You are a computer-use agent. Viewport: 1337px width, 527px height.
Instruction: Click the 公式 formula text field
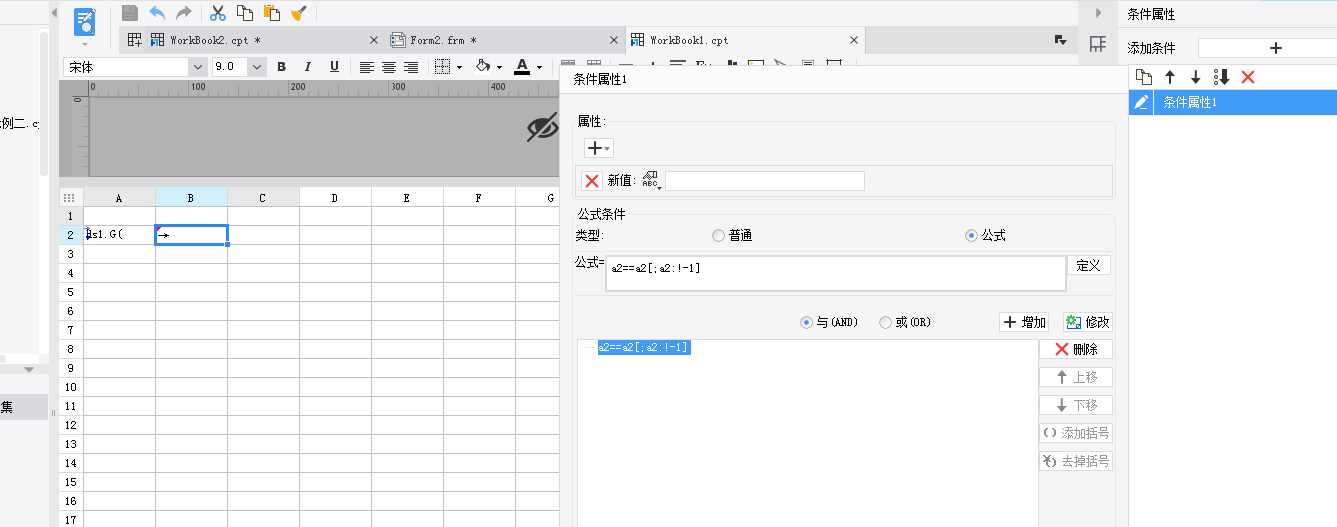[x=836, y=273]
